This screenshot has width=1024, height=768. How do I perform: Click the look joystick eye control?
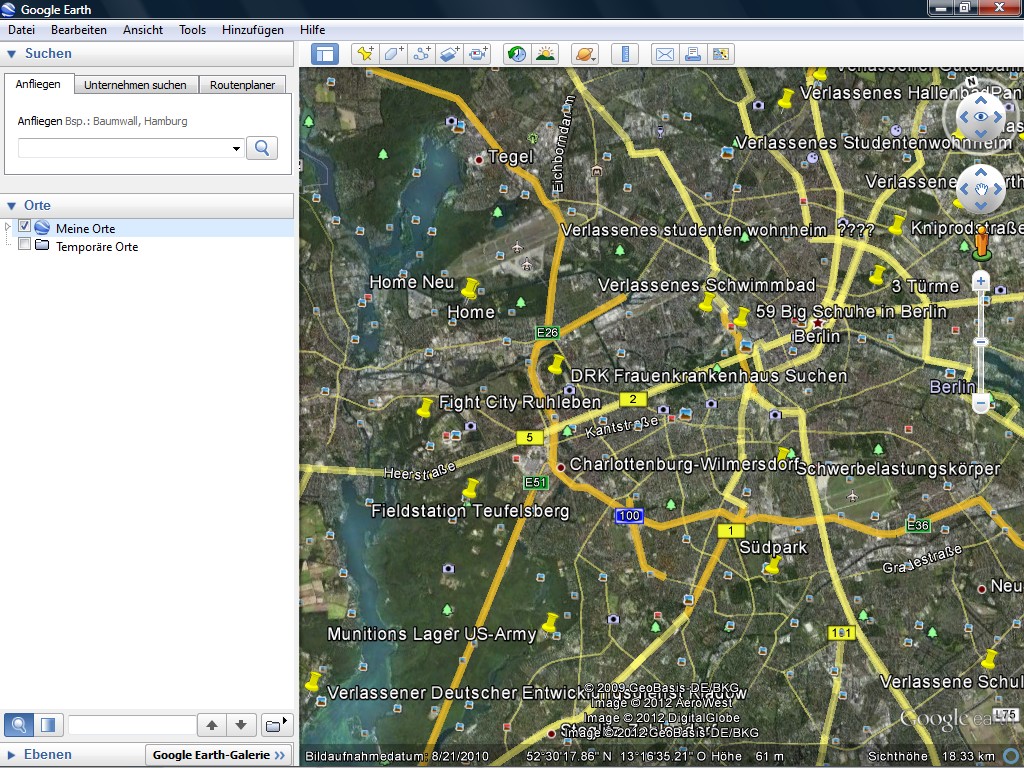click(980, 117)
